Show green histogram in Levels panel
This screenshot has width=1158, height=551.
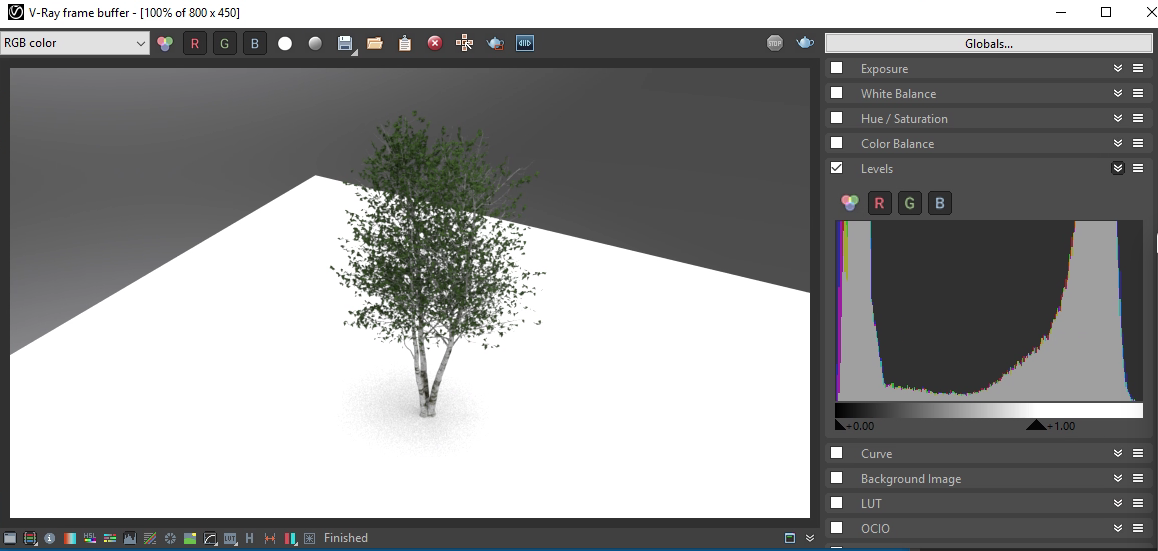(910, 203)
